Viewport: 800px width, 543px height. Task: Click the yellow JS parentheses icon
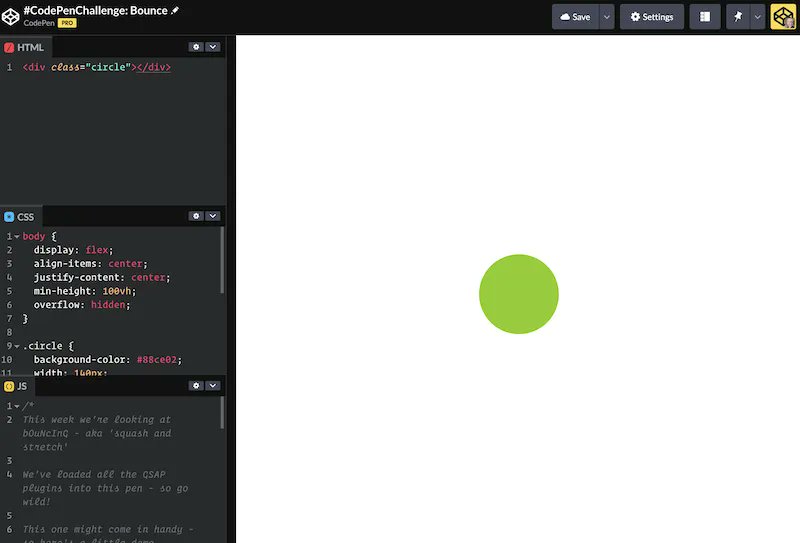[x=9, y=386]
